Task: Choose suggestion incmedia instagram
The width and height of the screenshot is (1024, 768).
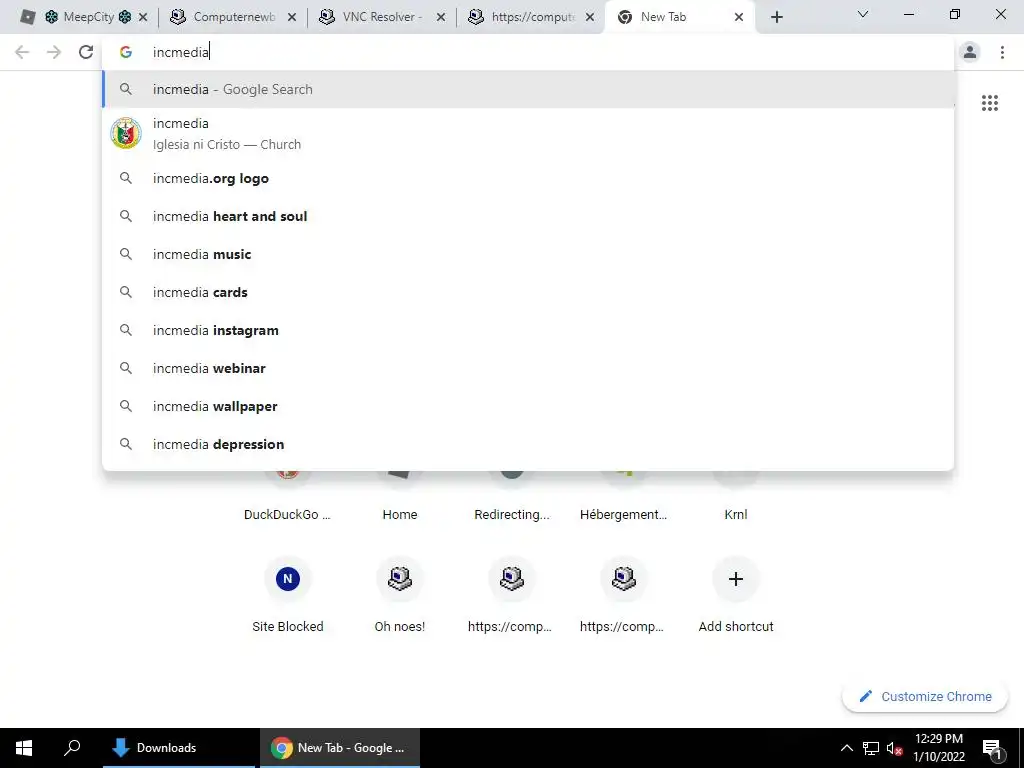Action: point(528,330)
